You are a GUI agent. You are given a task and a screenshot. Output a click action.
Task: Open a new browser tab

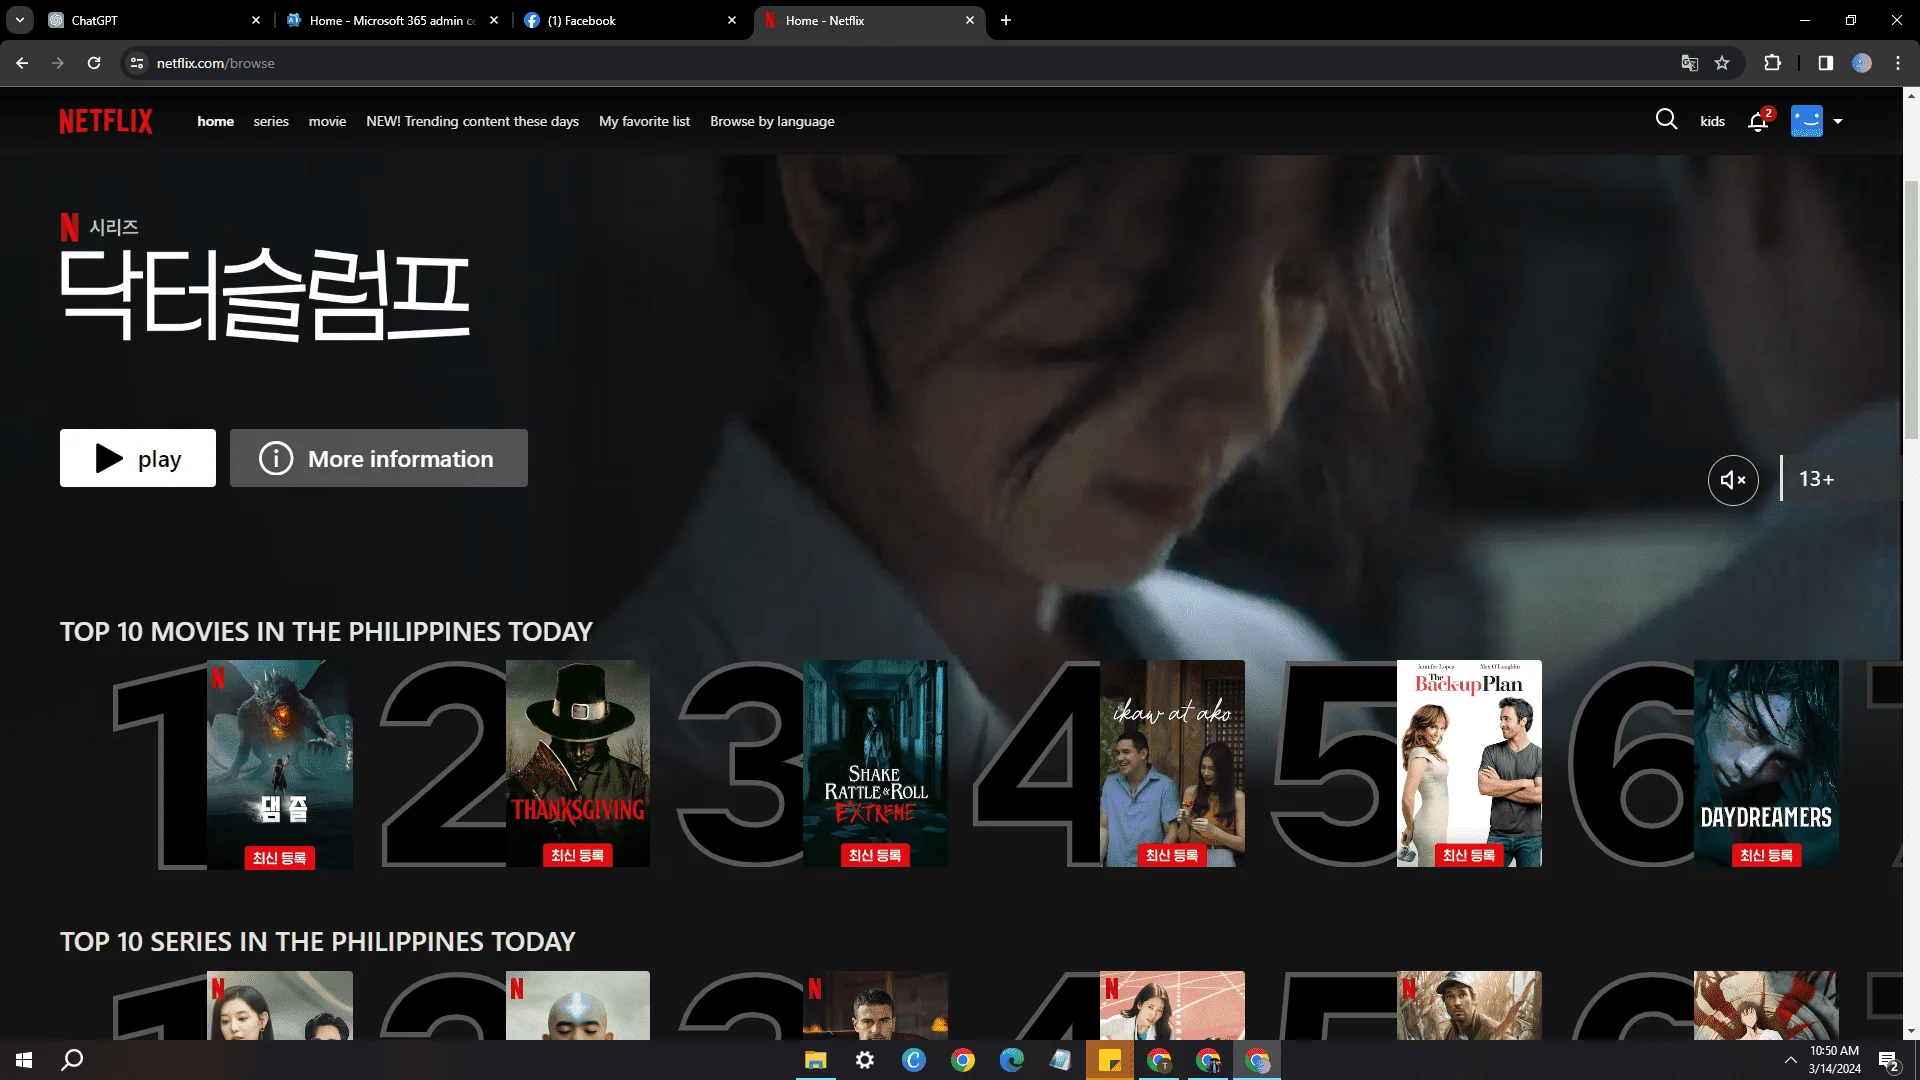[x=1006, y=20]
